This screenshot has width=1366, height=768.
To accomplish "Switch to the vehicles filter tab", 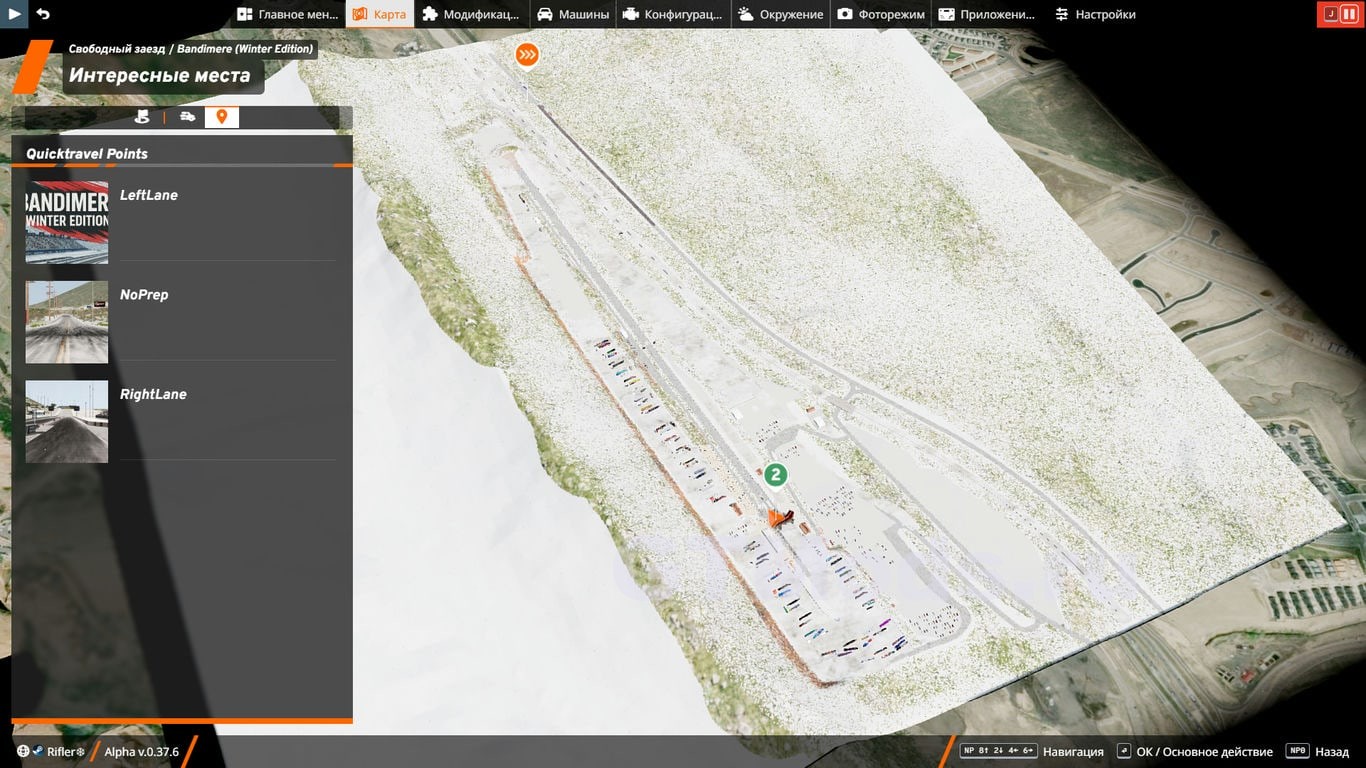I will click(187, 117).
